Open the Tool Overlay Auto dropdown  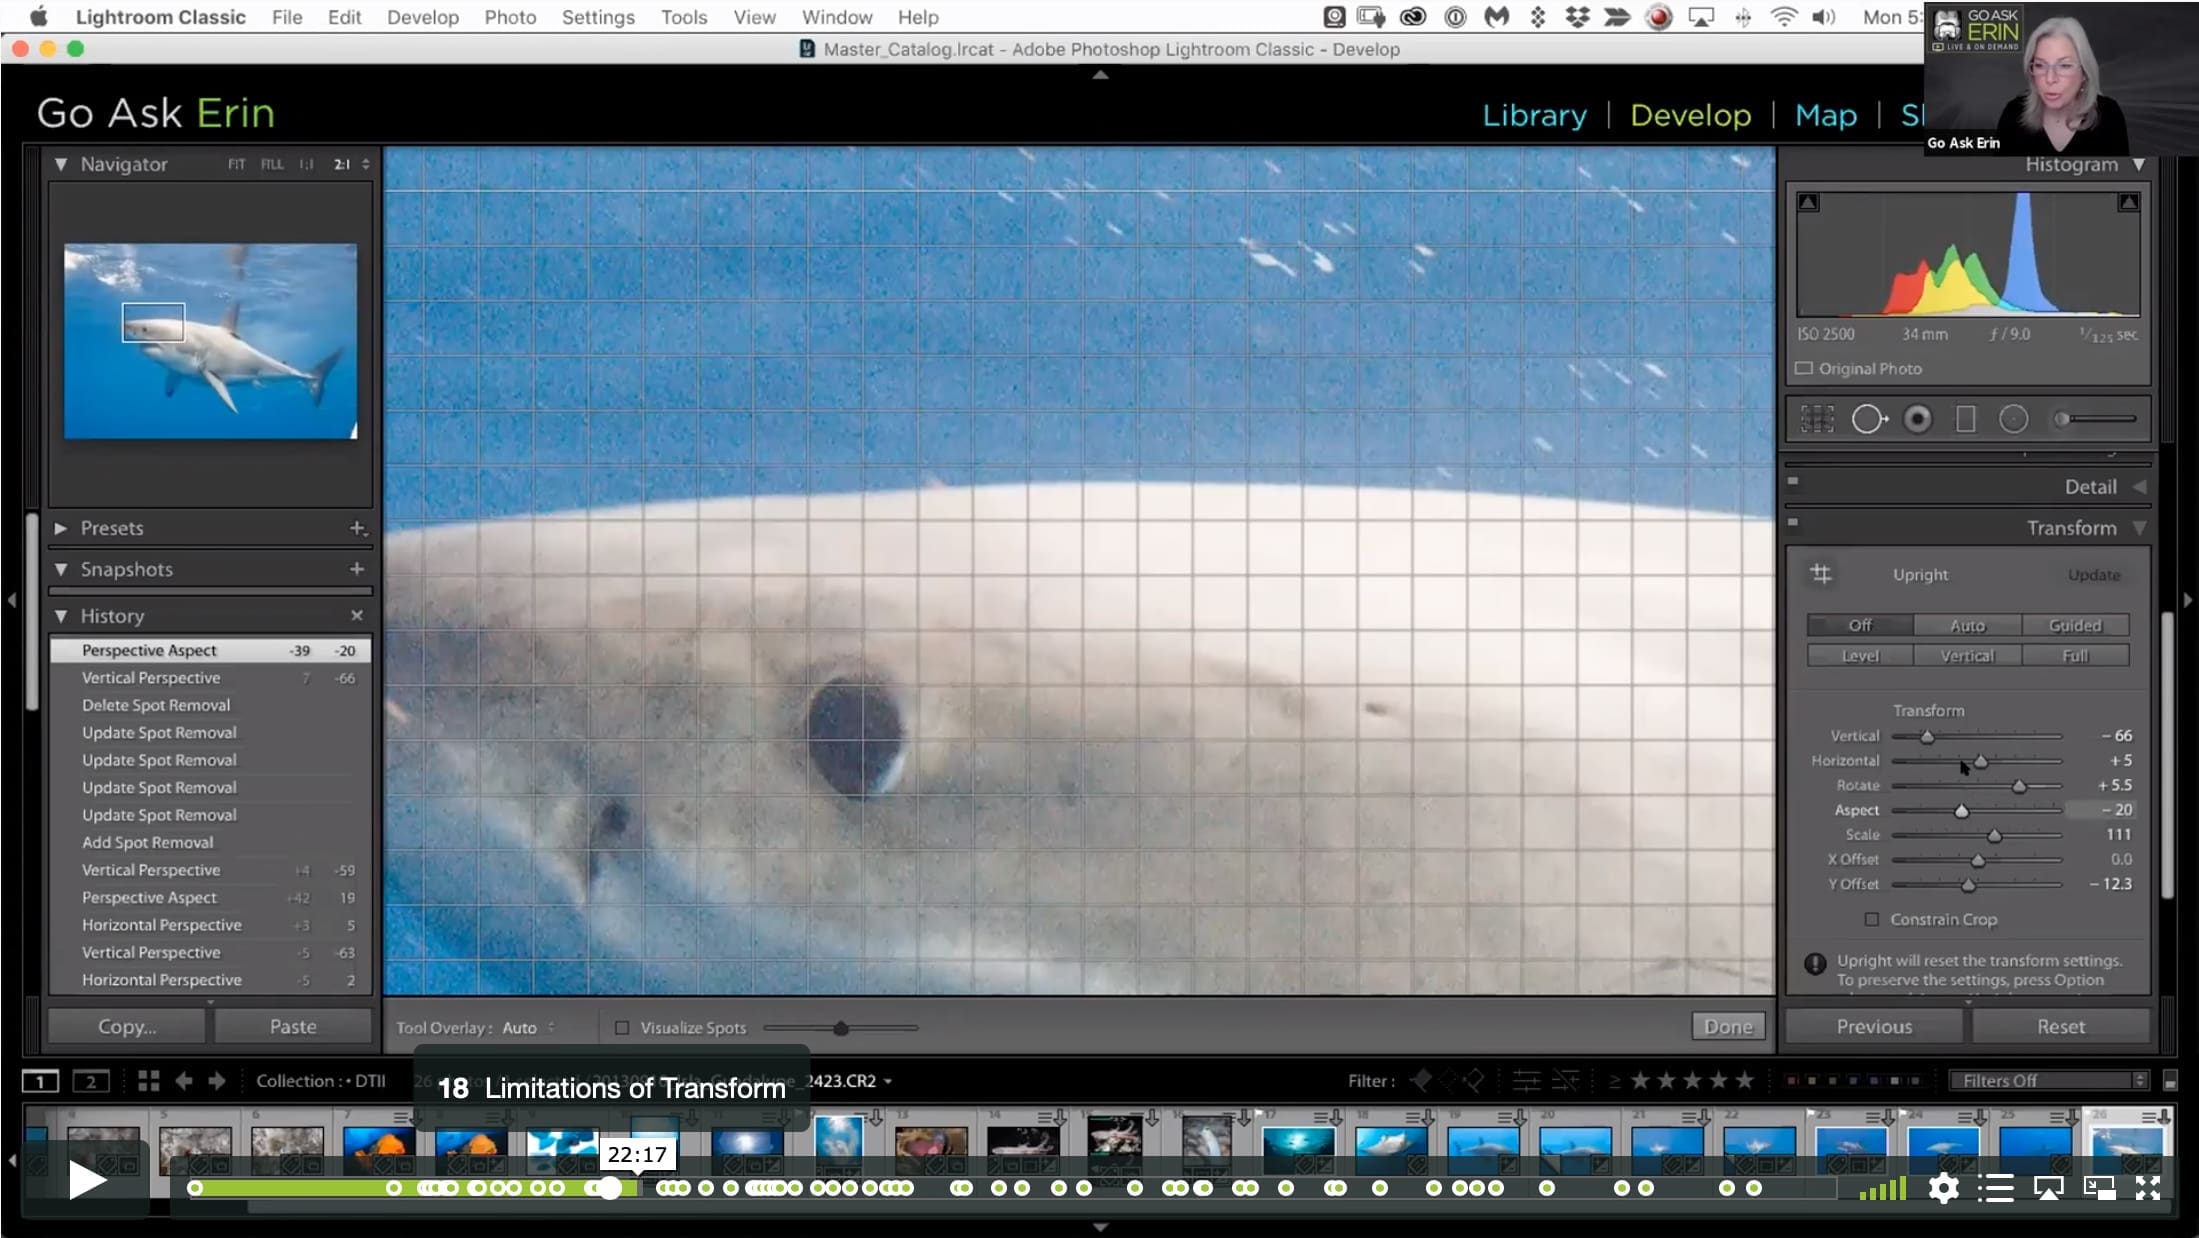[x=528, y=1027]
